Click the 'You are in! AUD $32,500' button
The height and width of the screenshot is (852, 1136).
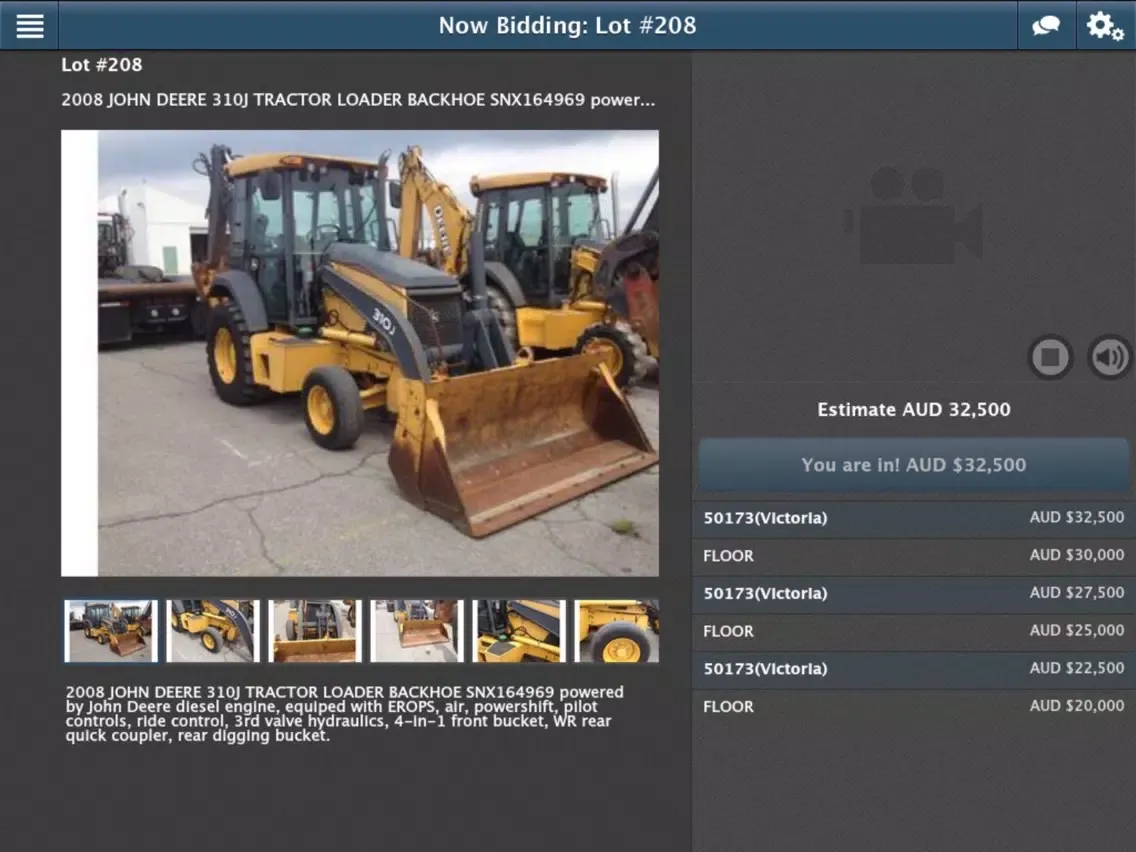[x=914, y=464]
